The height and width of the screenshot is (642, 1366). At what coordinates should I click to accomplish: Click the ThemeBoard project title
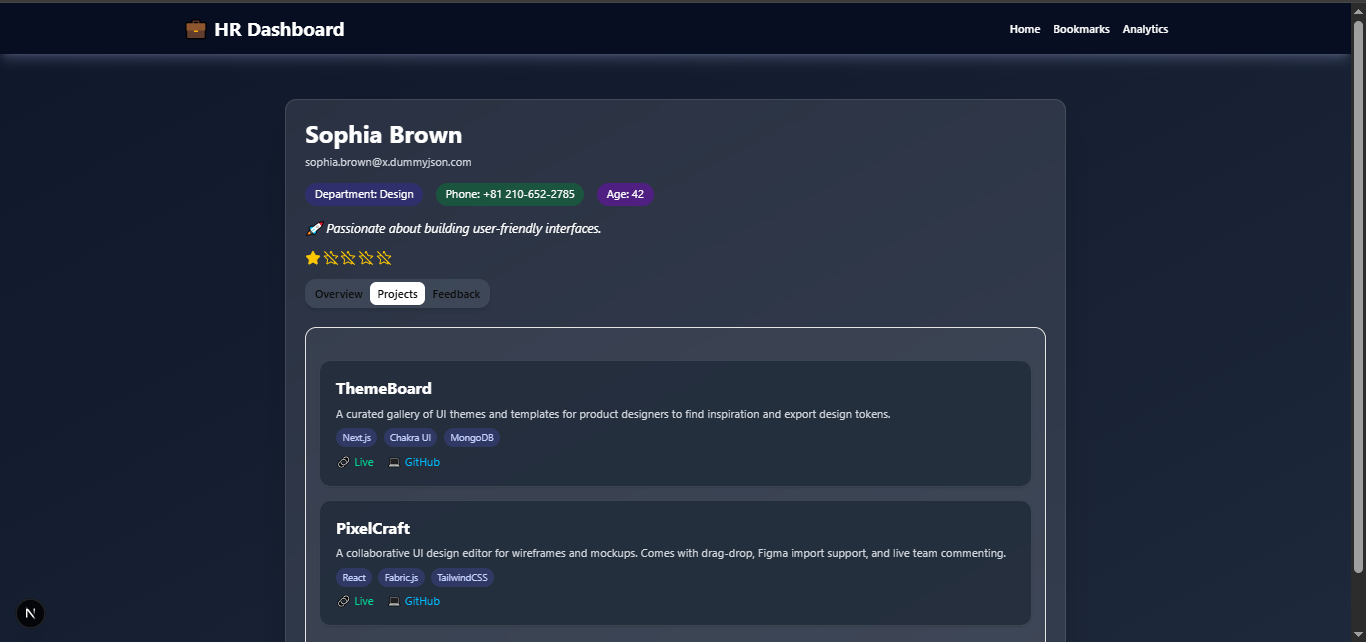pyautogui.click(x=384, y=389)
